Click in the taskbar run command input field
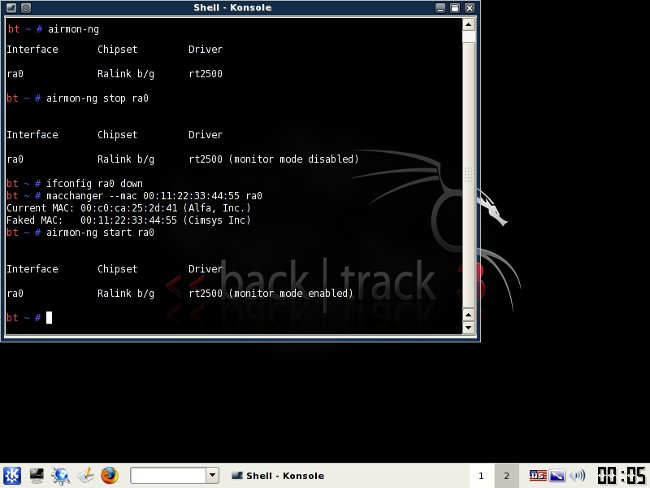The height and width of the screenshot is (488, 650). 168,476
